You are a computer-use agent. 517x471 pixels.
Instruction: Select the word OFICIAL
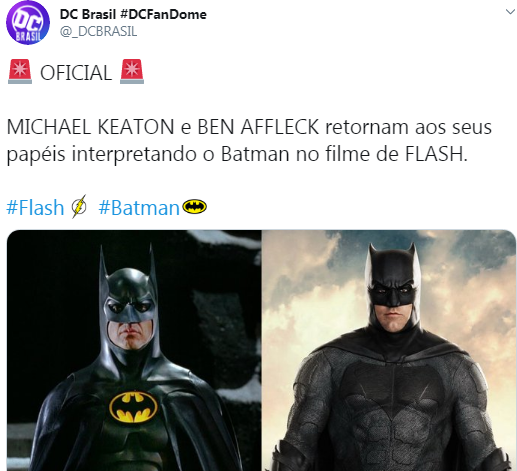76,73
